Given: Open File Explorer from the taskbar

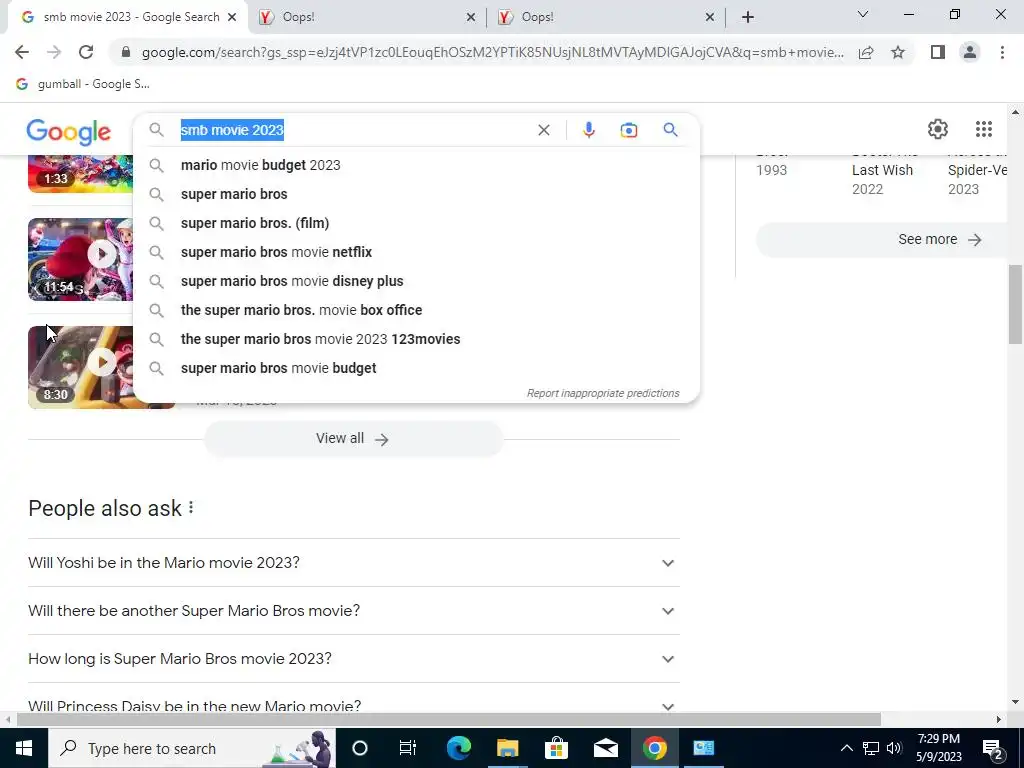Looking at the screenshot, I should coord(507,748).
